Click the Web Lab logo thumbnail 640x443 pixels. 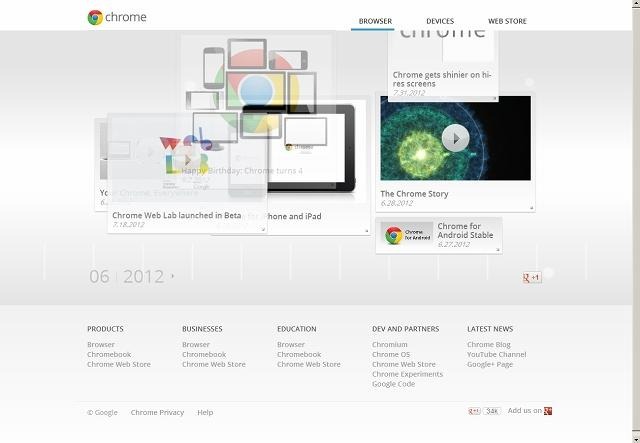pyautogui.click(x=187, y=155)
